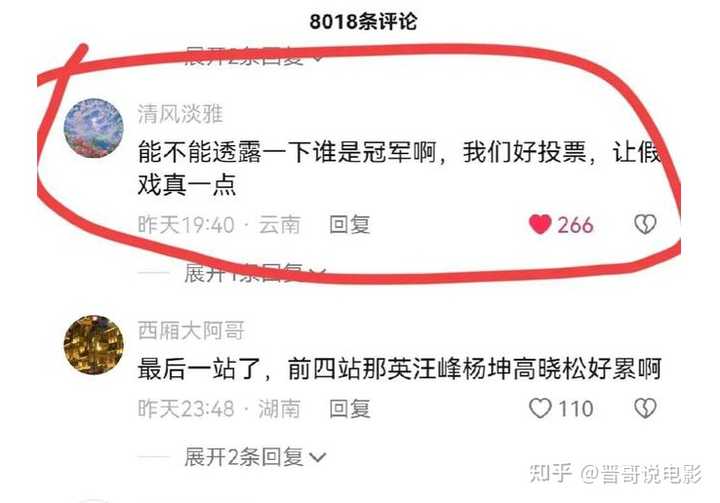Open username 清风淡雅
Image resolution: width=720 pixels, height=503 pixels.
click(x=180, y=113)
